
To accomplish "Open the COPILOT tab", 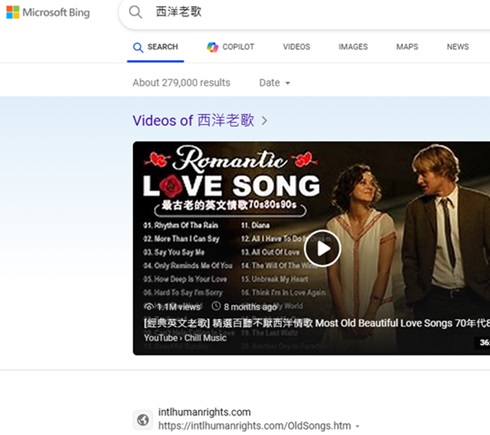I will [x=230, y=47].
